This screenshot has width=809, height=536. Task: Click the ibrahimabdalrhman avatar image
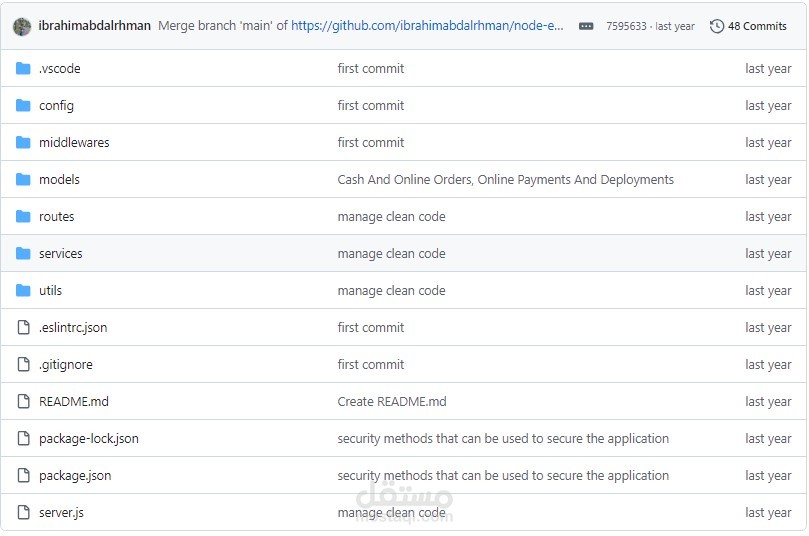click(x=22, y=26)
